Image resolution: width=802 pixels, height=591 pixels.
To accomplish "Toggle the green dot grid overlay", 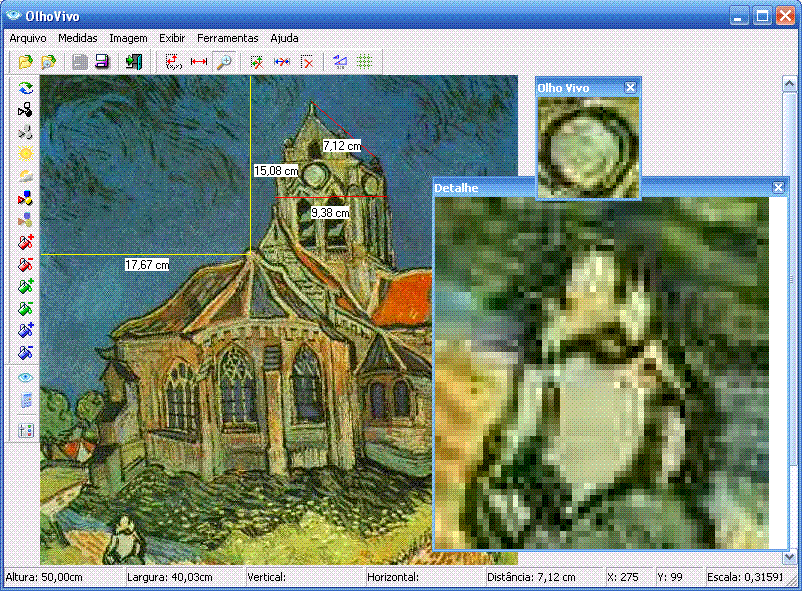I will pyautogui.click(x=364, y=62).
